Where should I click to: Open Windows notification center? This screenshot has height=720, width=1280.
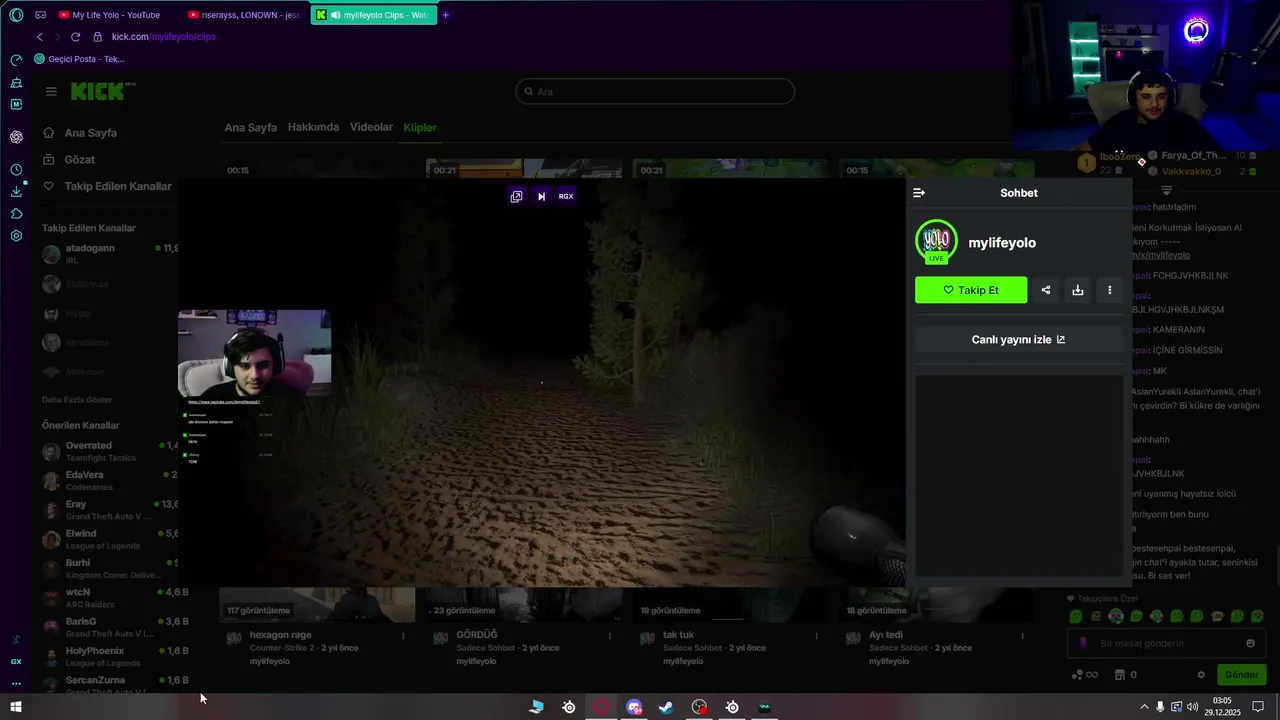1258,707
